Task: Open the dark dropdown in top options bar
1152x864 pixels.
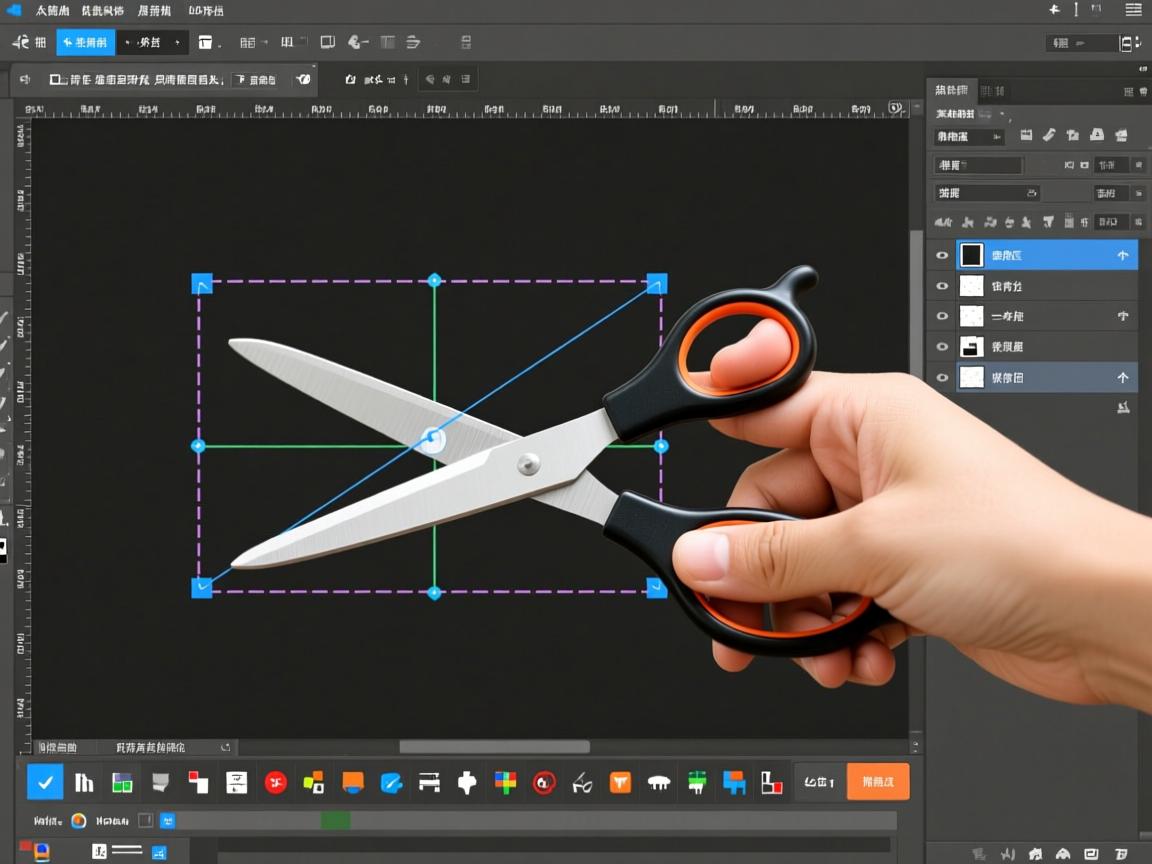Action: pos(152,43)
